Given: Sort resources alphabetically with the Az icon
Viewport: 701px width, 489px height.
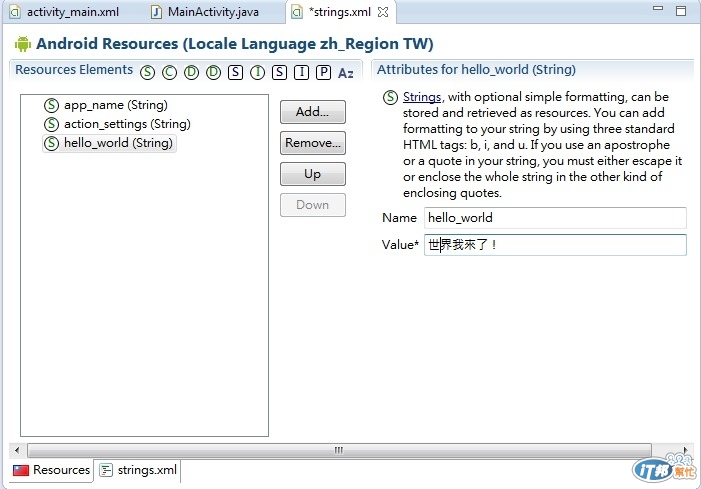Looking at the screenshot, I should click(346, 73).
